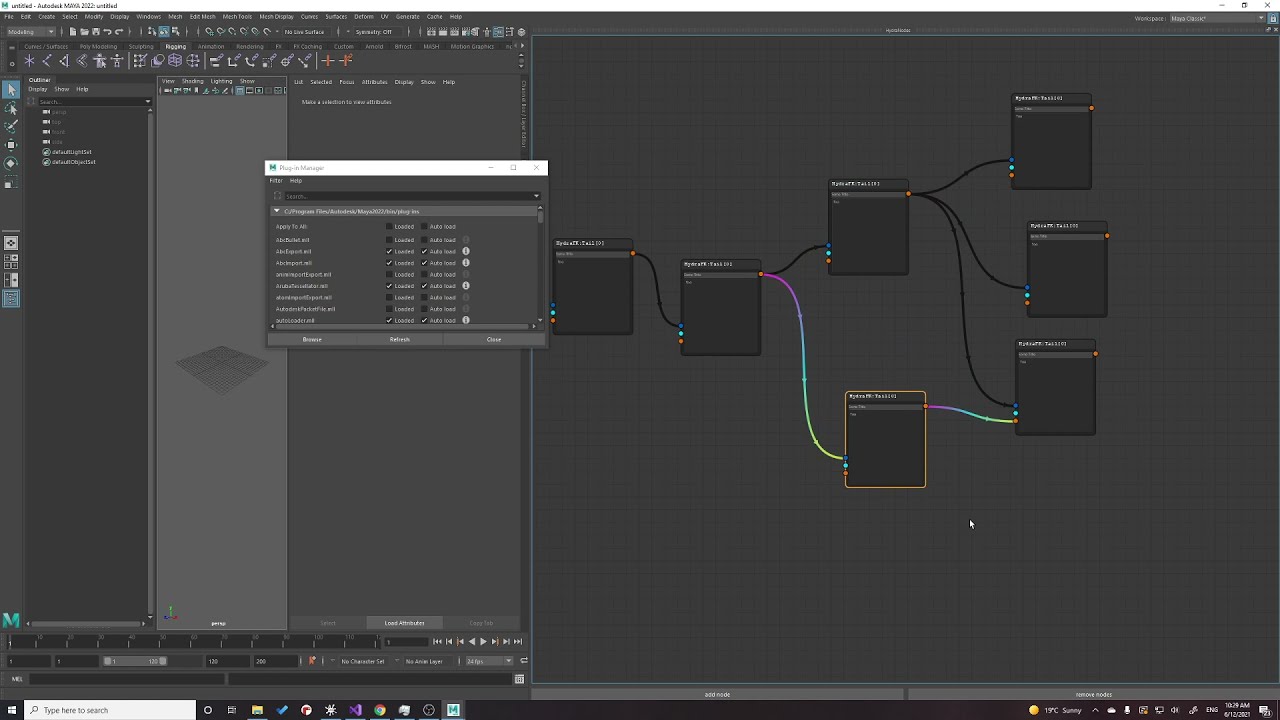
Task: Click the Undo arrow in the status line
Action: point(107,32)
